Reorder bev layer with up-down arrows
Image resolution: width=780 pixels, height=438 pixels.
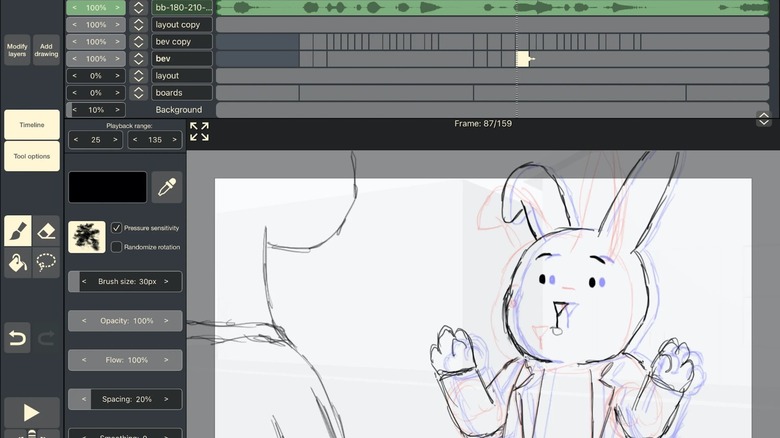(138, 59)
